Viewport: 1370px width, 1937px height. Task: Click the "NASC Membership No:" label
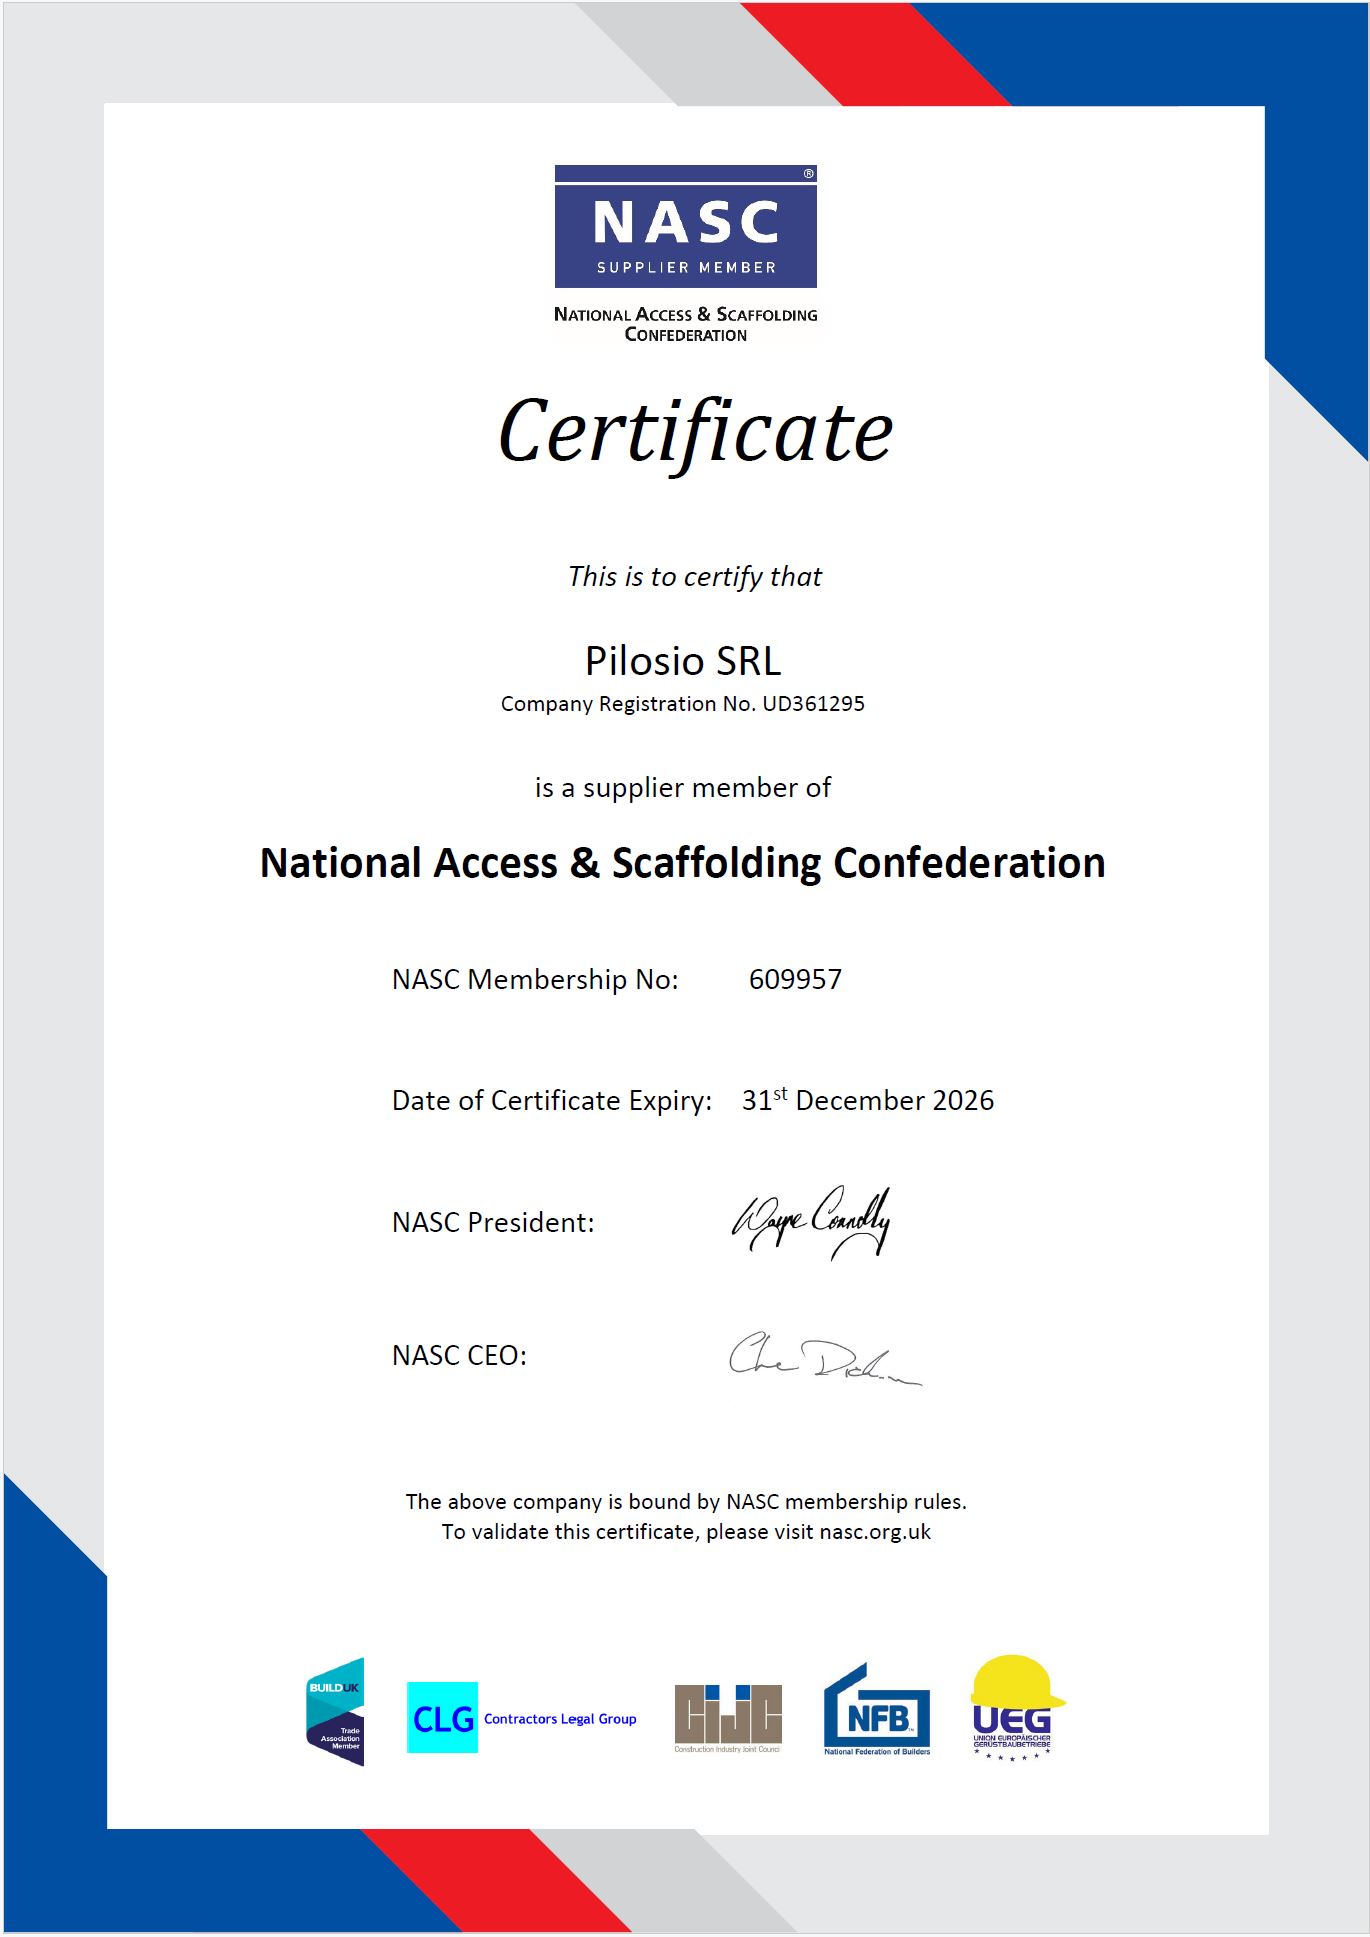pyautogui.click(x=535, y=979)
